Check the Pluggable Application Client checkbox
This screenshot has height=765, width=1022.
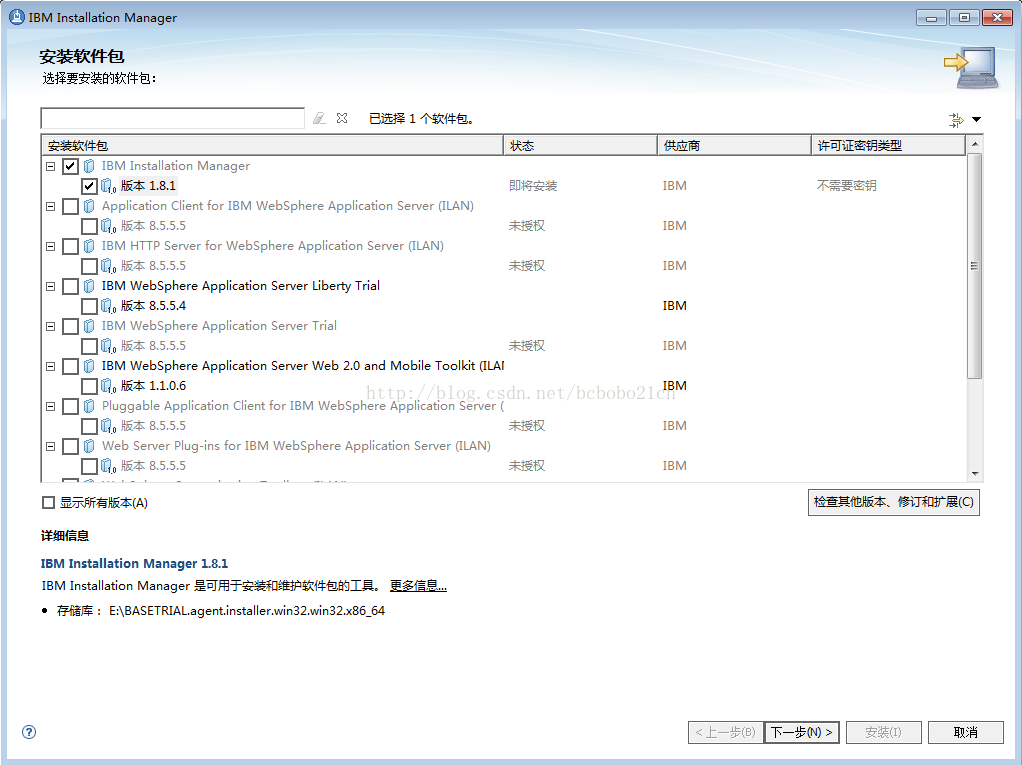click(x=70, y=407)
